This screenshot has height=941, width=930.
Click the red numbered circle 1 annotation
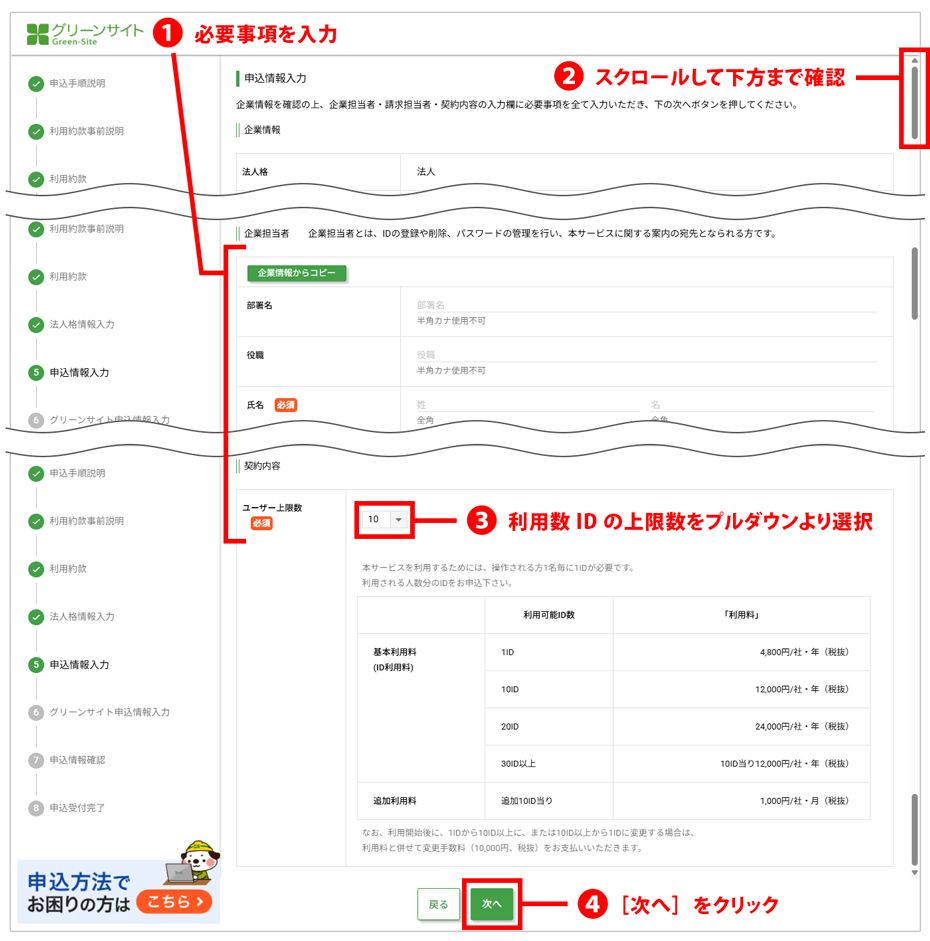click(167, 33)
